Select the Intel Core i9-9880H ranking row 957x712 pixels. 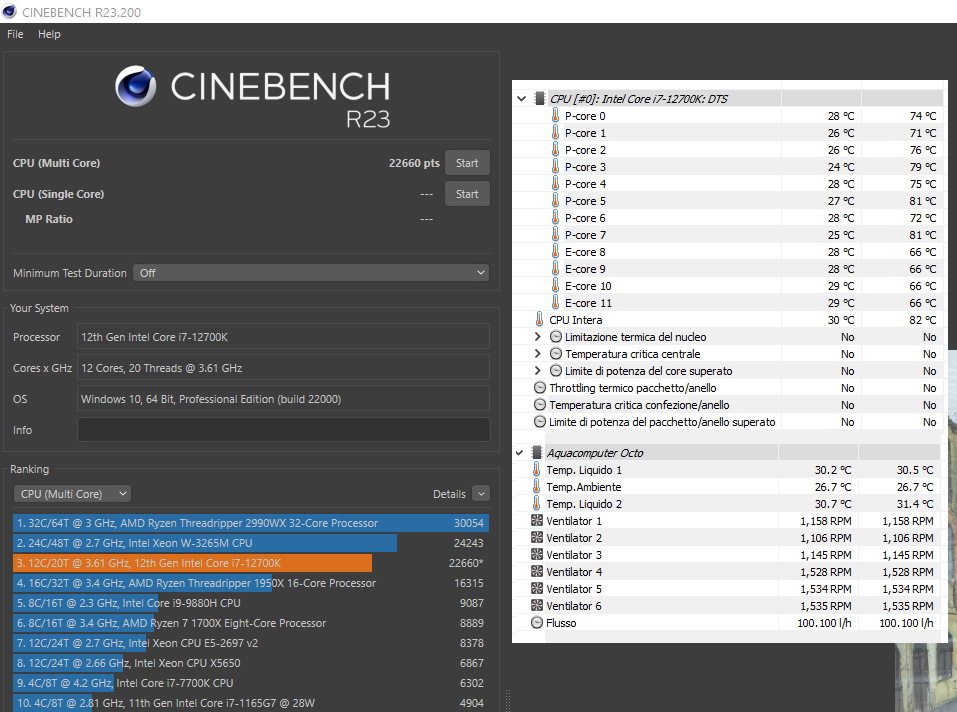pyautogui.click(x=251, y=603)
